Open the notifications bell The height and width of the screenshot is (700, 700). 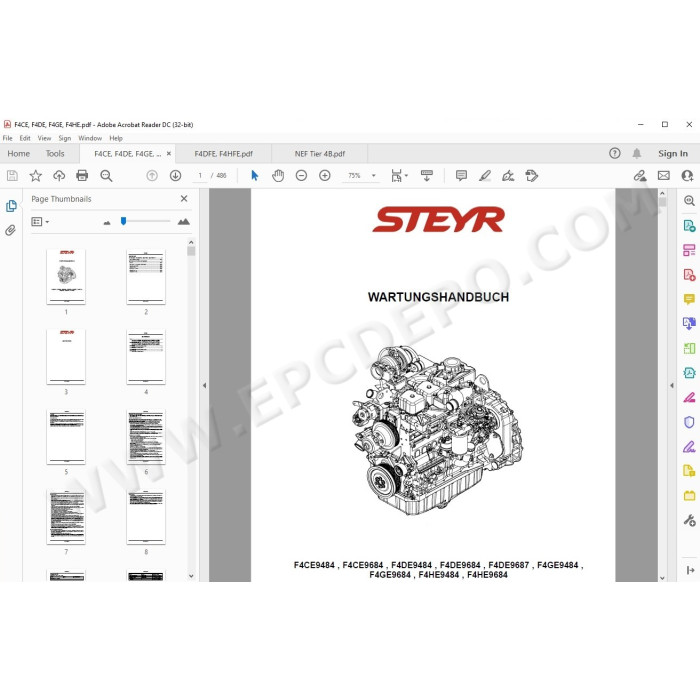coord(637,154)
